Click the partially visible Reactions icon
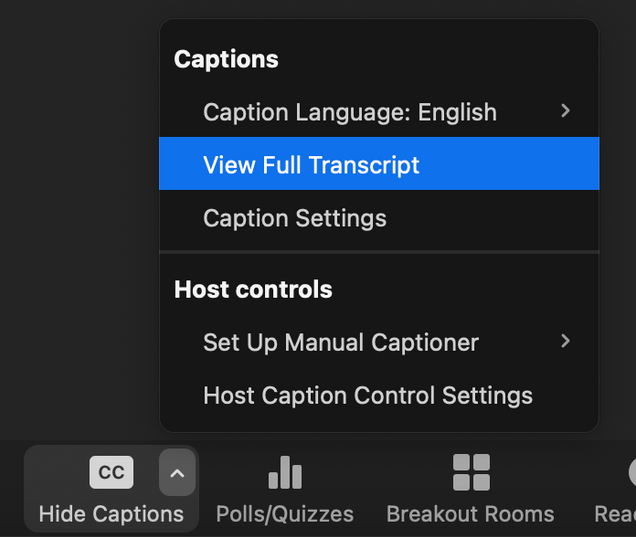Image resolution: width=636 pixels, height=537 pixels. (631, 472)
